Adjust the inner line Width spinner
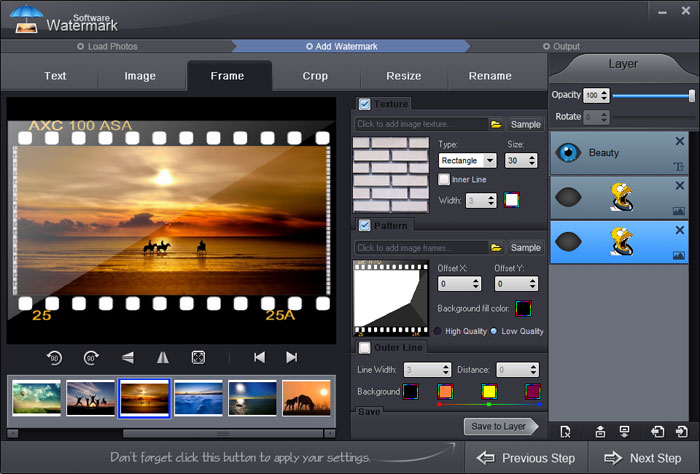The height and width of the screenshot is (474, 700). click(x=481, y=200)
